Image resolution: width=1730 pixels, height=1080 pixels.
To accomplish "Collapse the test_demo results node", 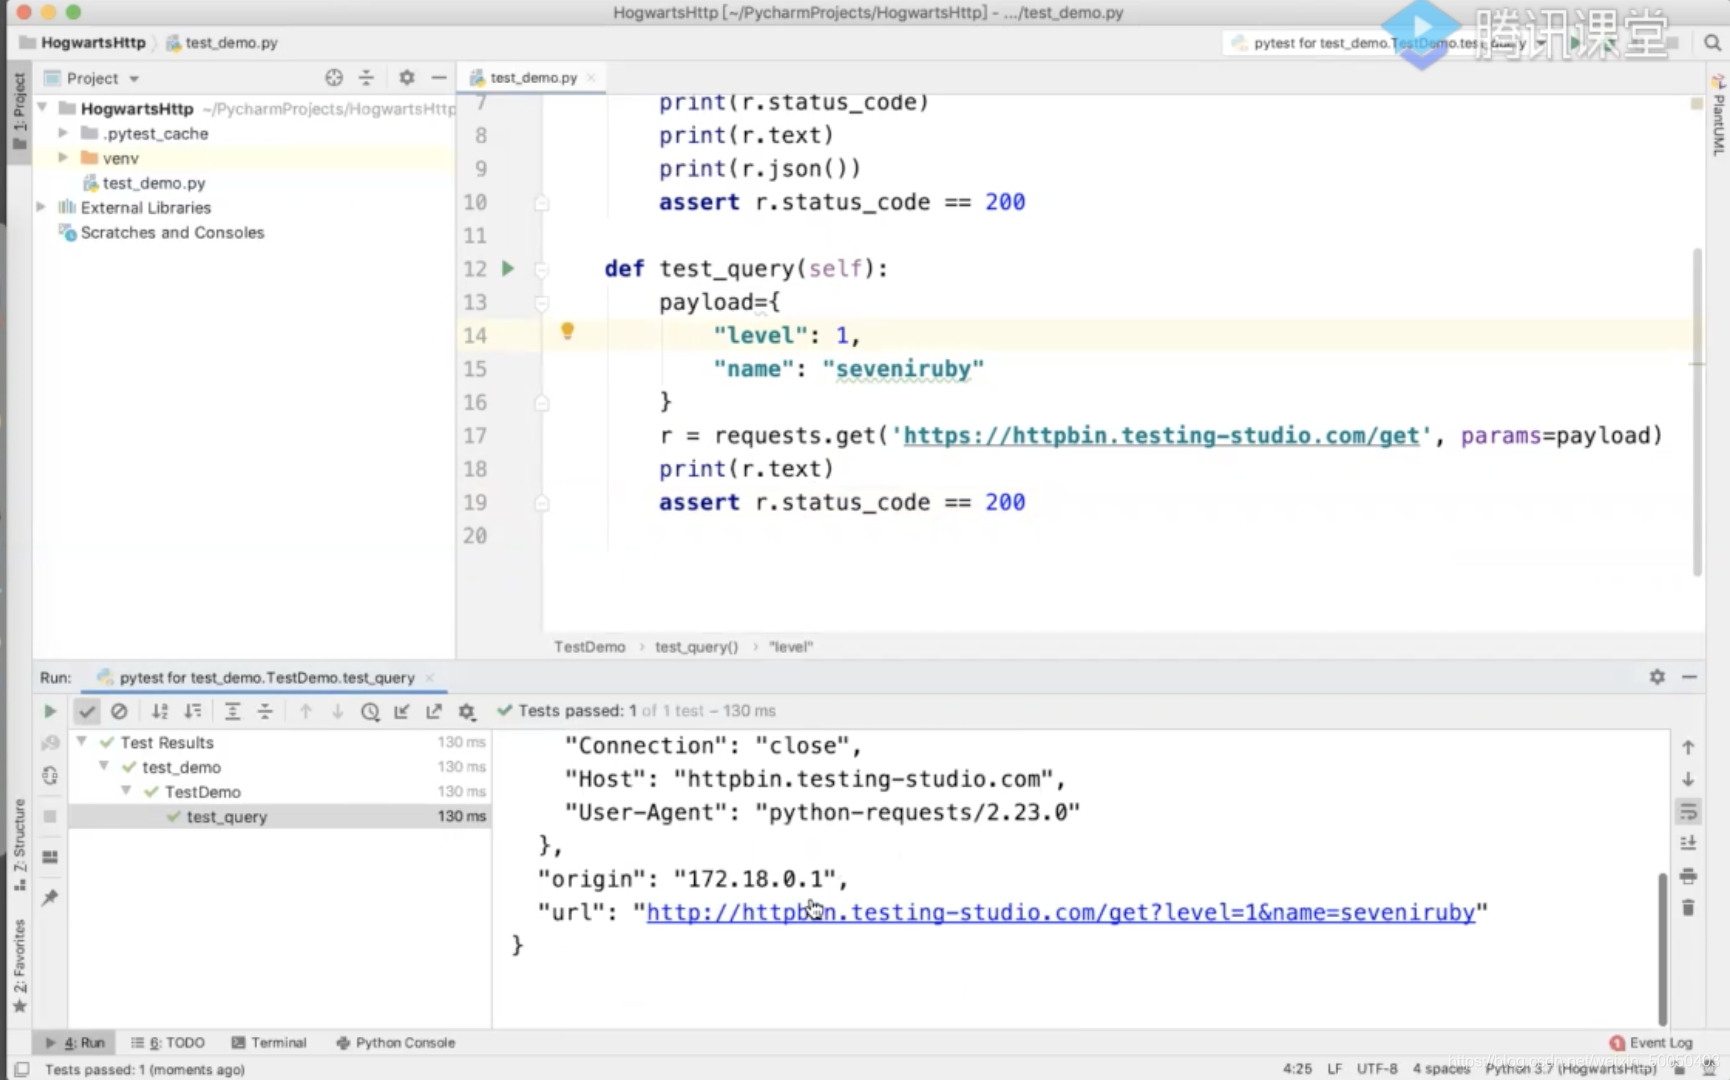I will coord(104,767).
